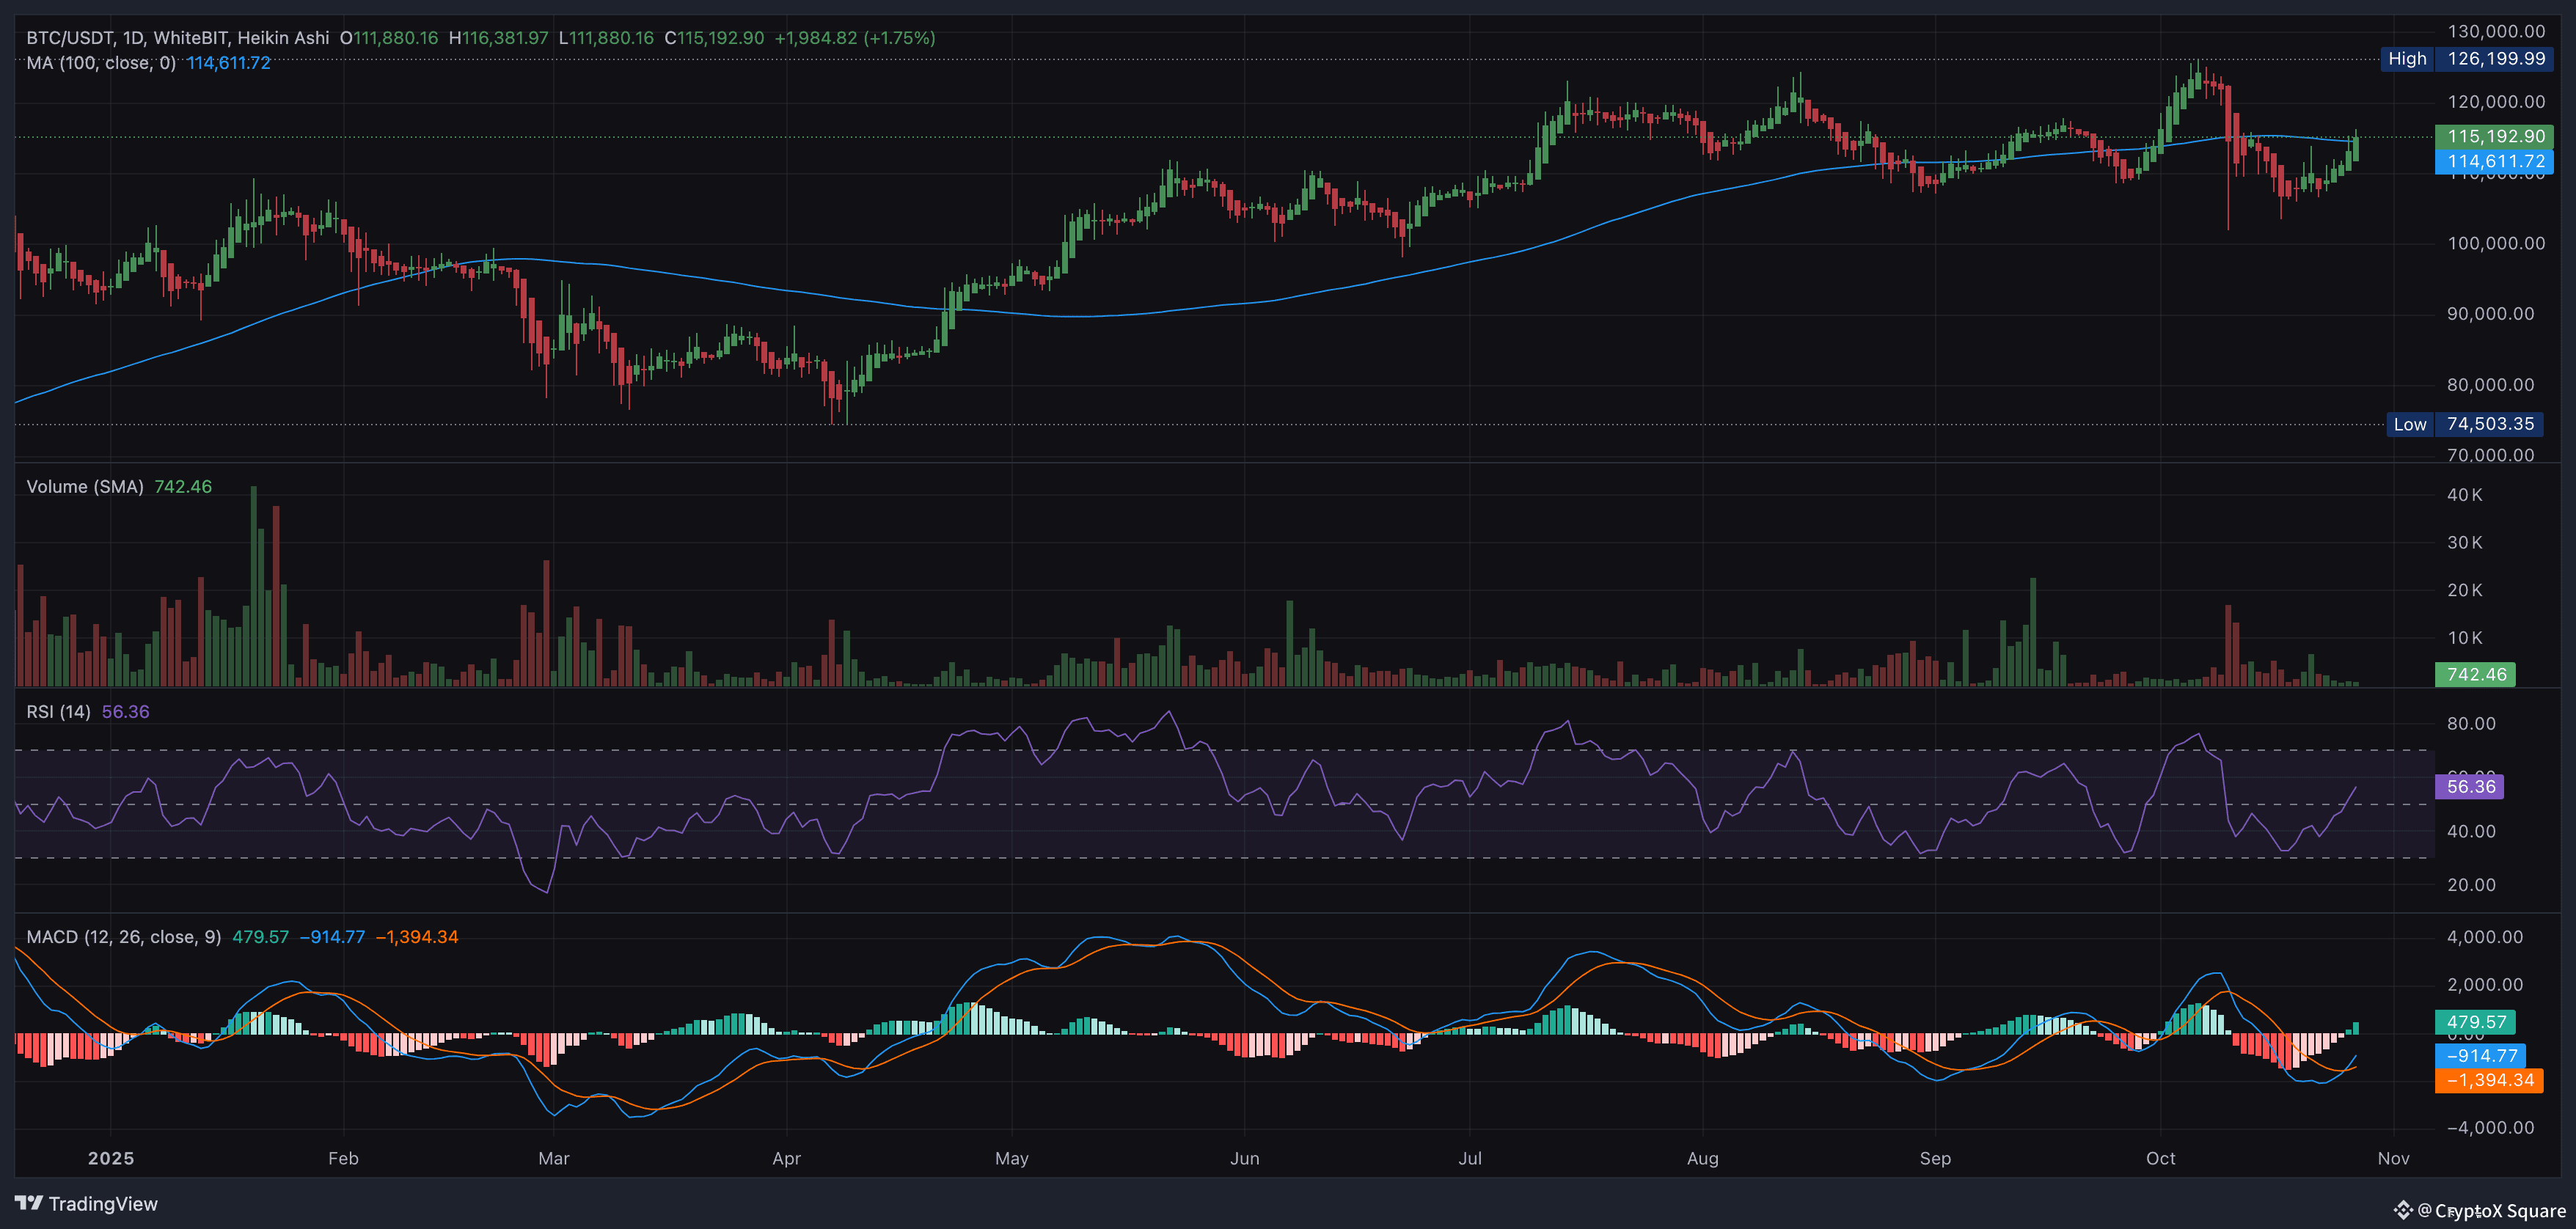This screenshot has width=2576, height=1229.
Task: Click the blue 114,611.72 MA price tag
Action: click(2495, 161)
